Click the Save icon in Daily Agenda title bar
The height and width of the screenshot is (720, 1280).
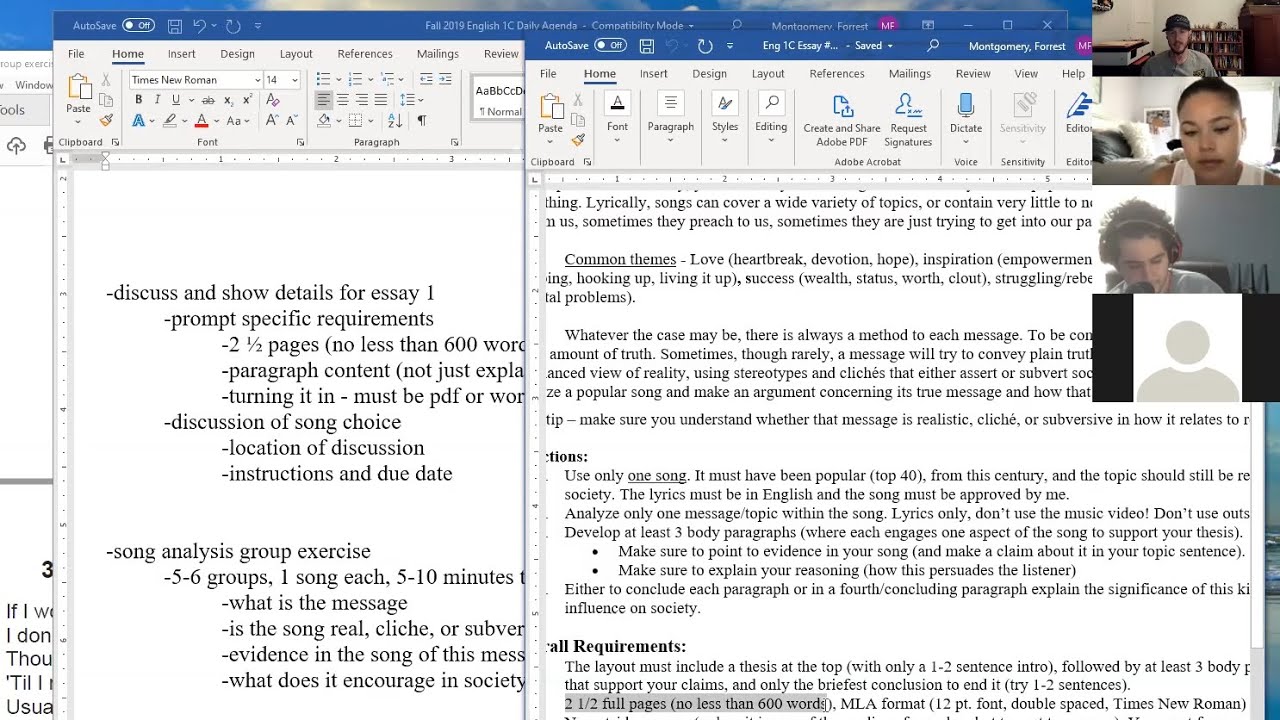(175, 25)
